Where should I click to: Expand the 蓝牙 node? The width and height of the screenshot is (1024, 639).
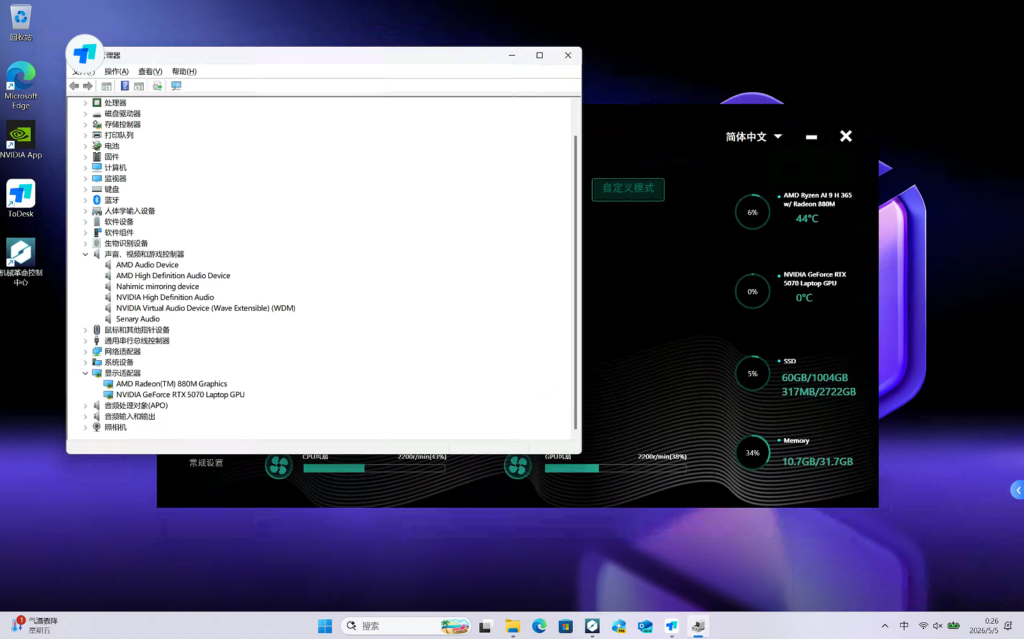85,200
